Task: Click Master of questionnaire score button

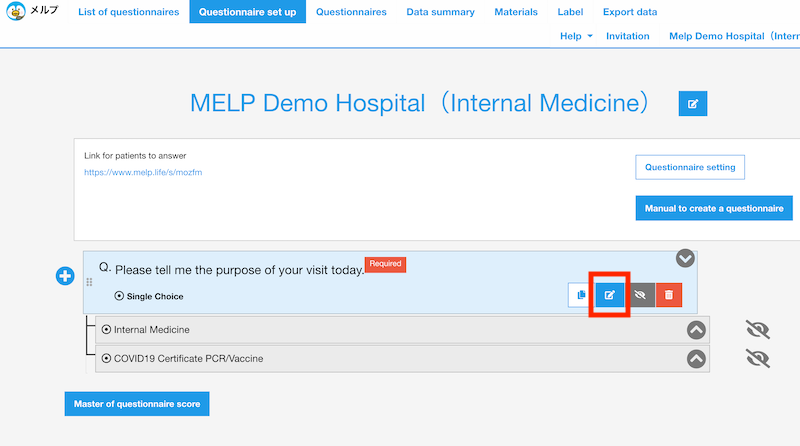Action: coord(137,404)
